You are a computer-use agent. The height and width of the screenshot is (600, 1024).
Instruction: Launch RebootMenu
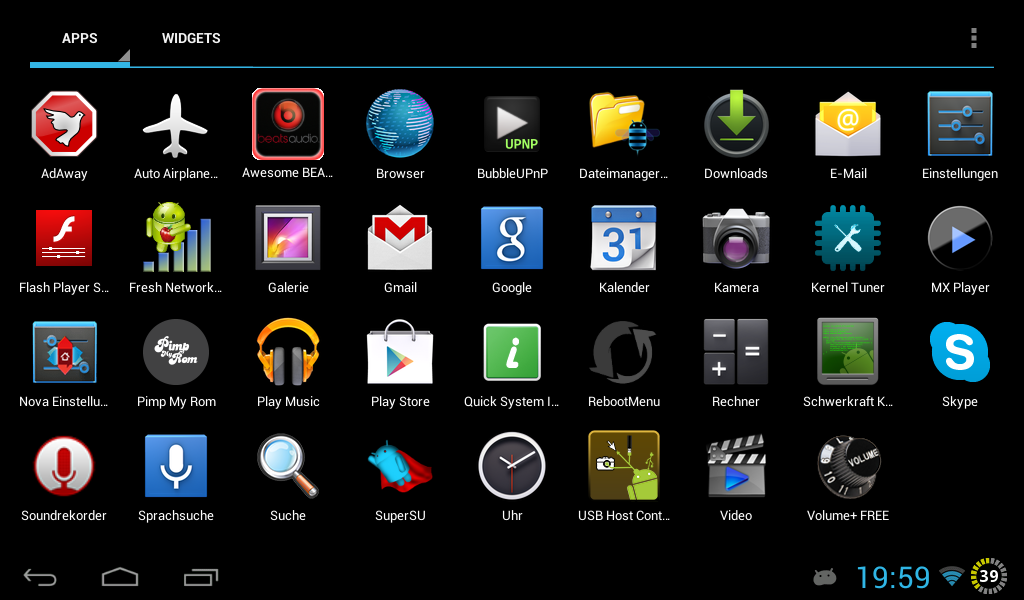coord(624,352)
